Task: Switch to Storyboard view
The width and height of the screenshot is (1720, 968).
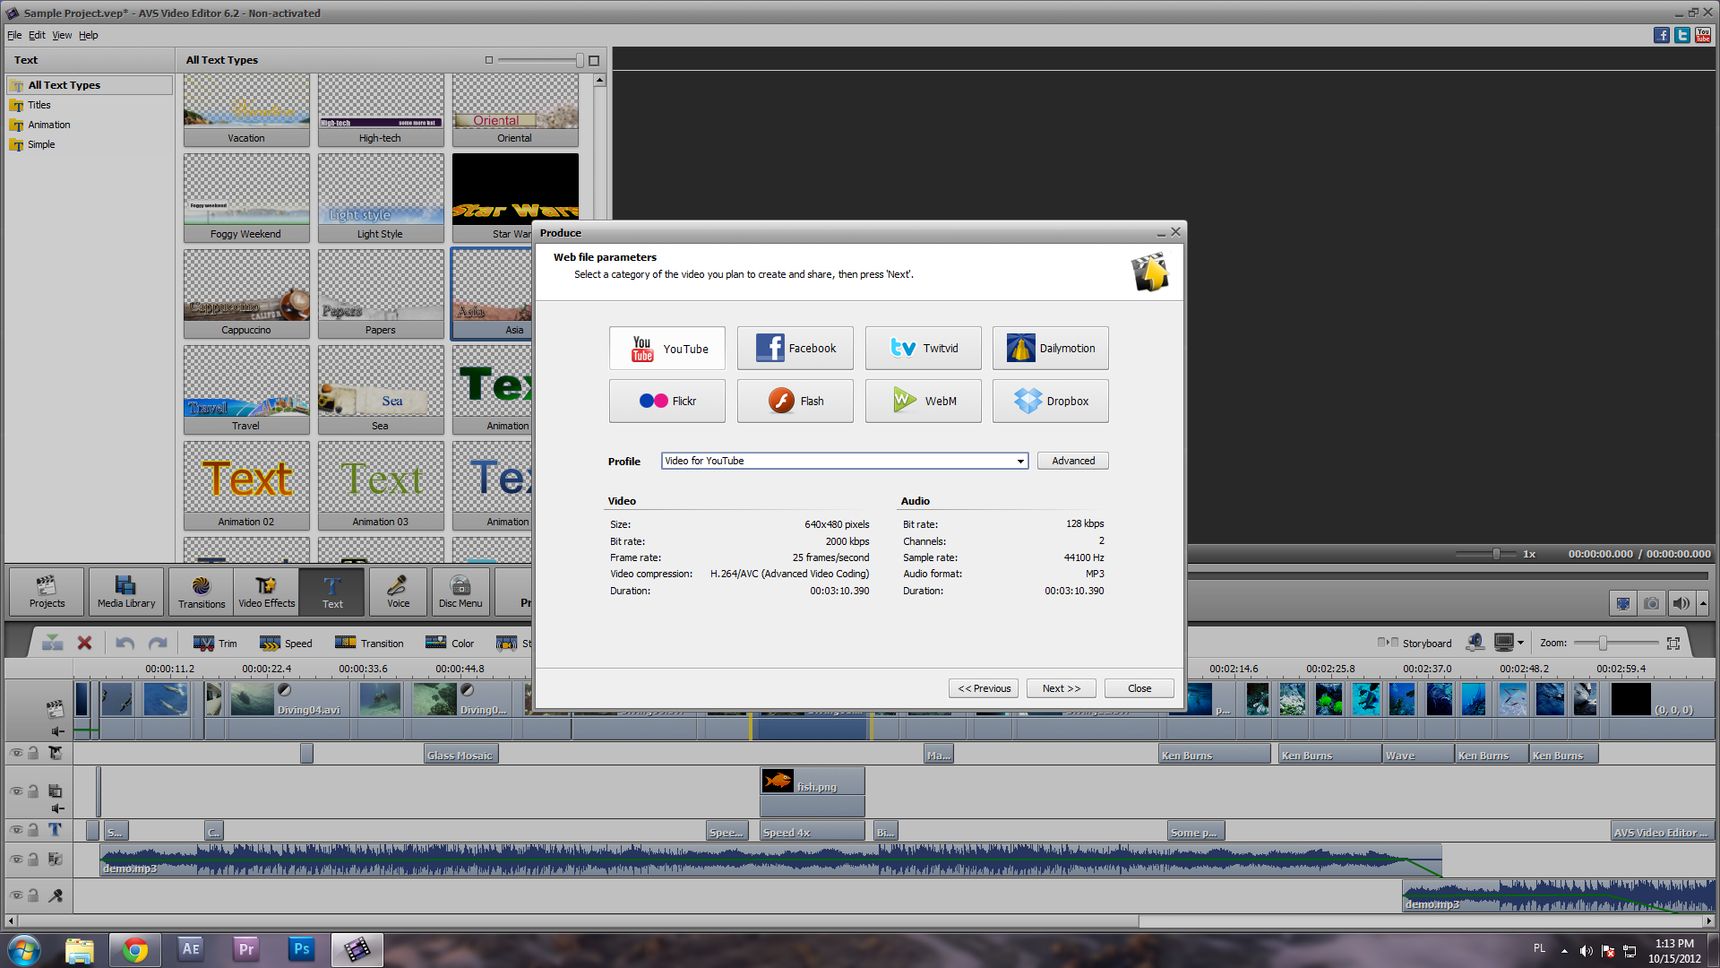Action: coord(1415,643)
